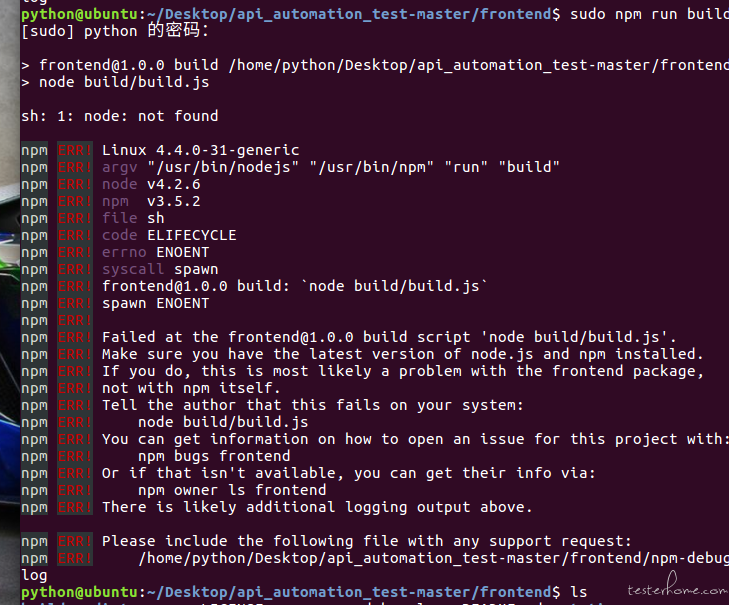Click the testerhome.com watermark
Screen dimensions: 729x605
678,587
